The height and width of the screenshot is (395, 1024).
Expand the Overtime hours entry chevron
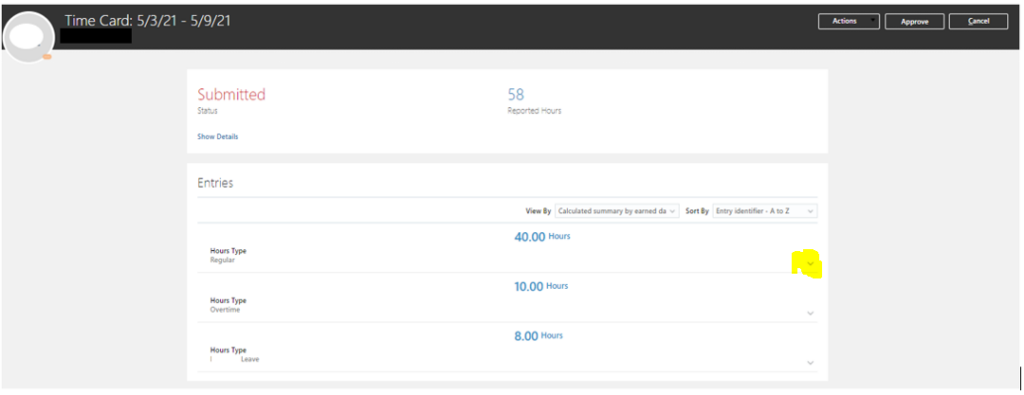point(810,313)
